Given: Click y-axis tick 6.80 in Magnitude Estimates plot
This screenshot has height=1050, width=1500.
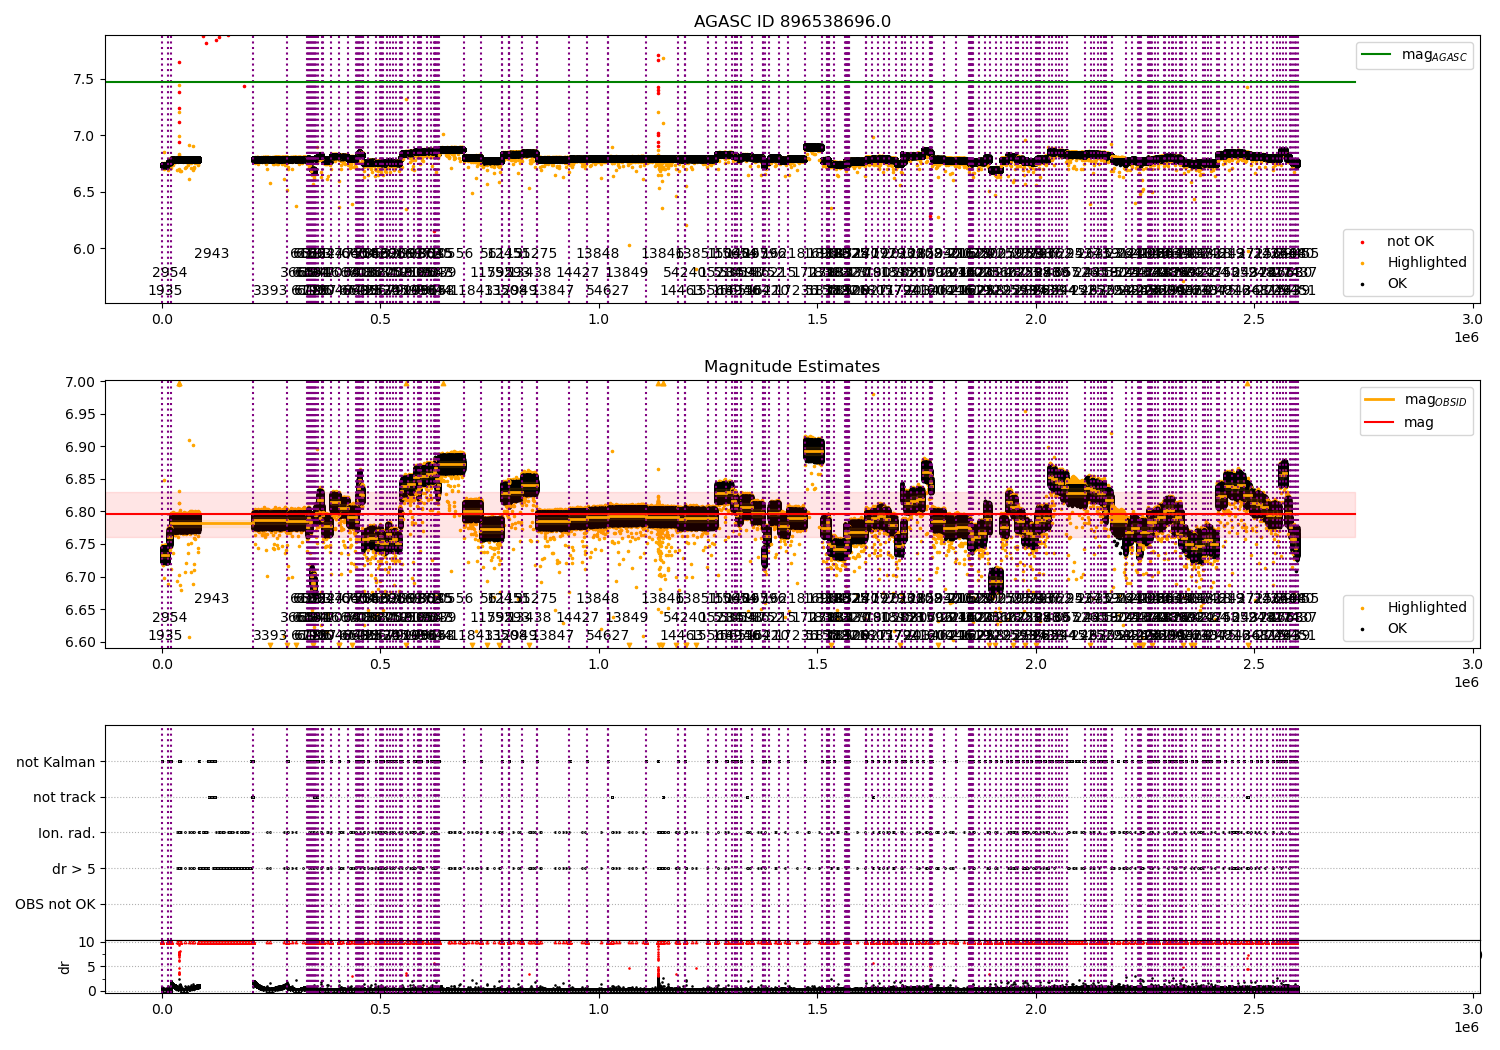Looking at the screenshot, I should coord(79,512).
